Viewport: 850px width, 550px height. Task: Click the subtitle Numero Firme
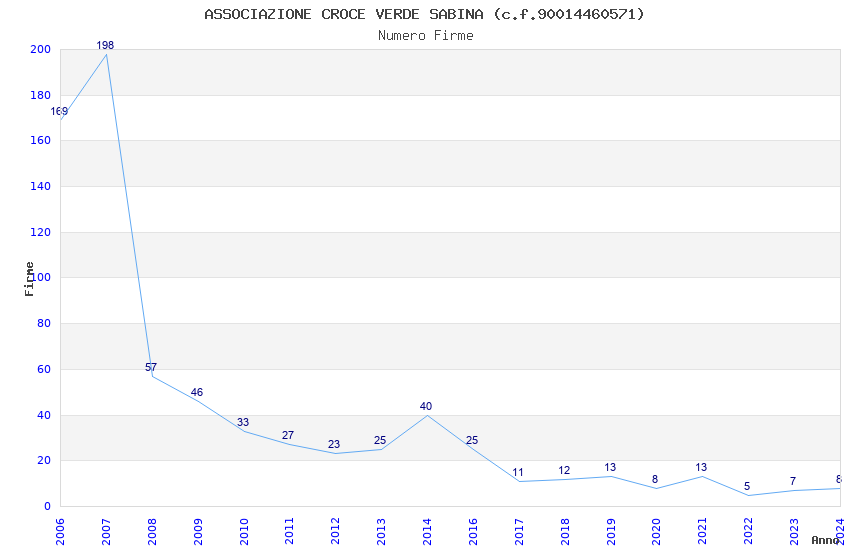tap(426, 36)
